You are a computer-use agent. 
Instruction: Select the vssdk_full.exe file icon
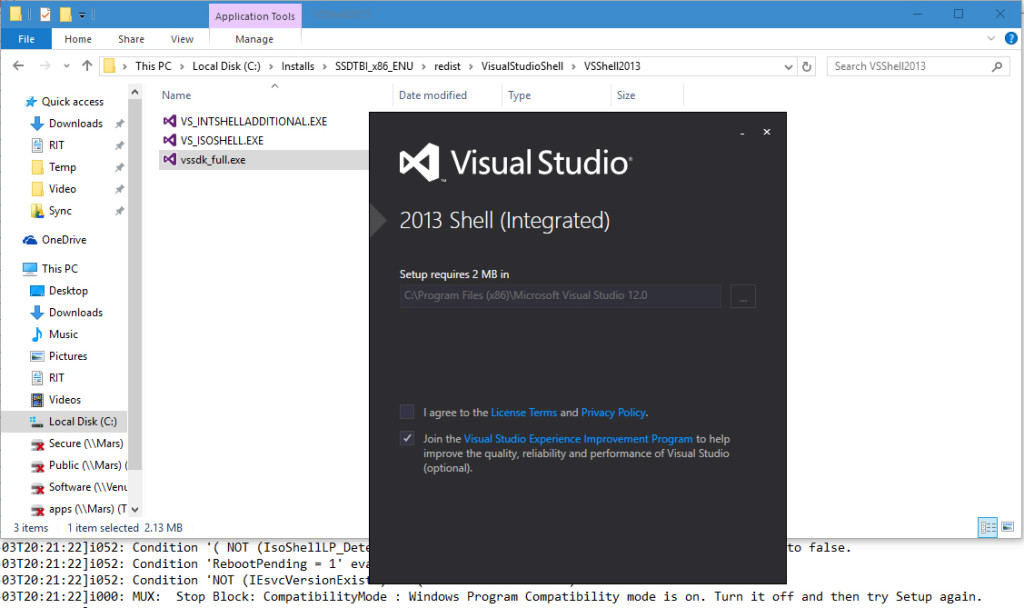[170, 159]
